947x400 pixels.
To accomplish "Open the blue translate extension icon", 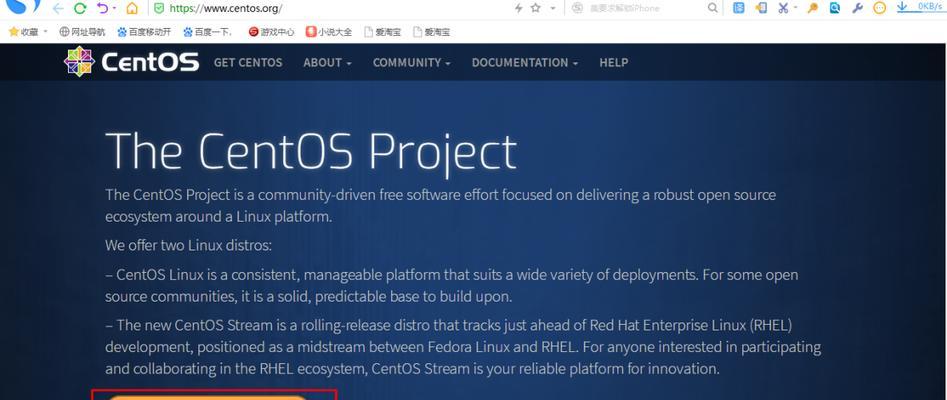I will click(x=739, y=8).
